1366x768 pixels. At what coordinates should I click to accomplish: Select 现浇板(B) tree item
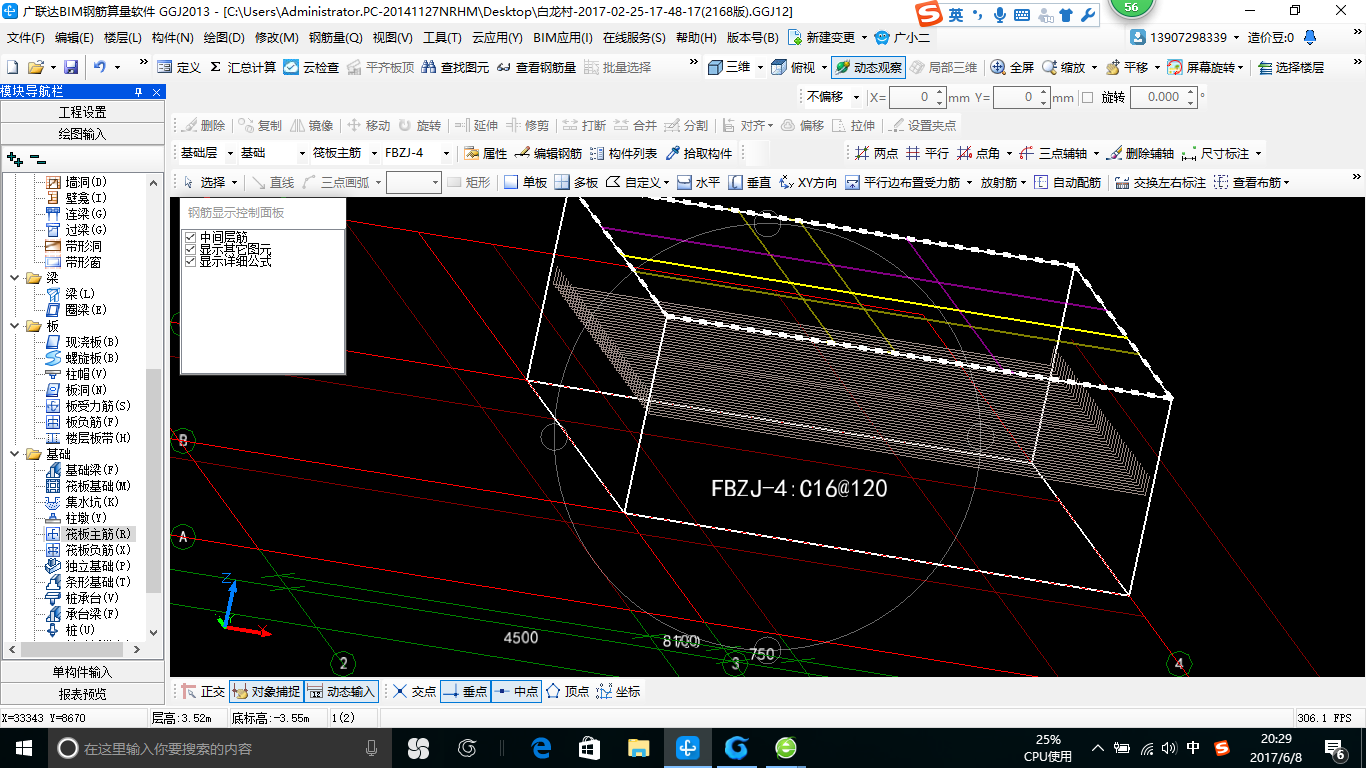92,342
